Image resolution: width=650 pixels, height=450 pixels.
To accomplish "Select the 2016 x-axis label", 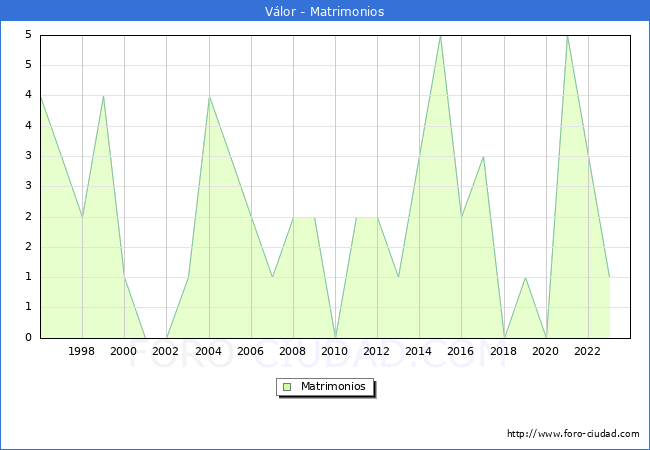I will click(461, 351).
